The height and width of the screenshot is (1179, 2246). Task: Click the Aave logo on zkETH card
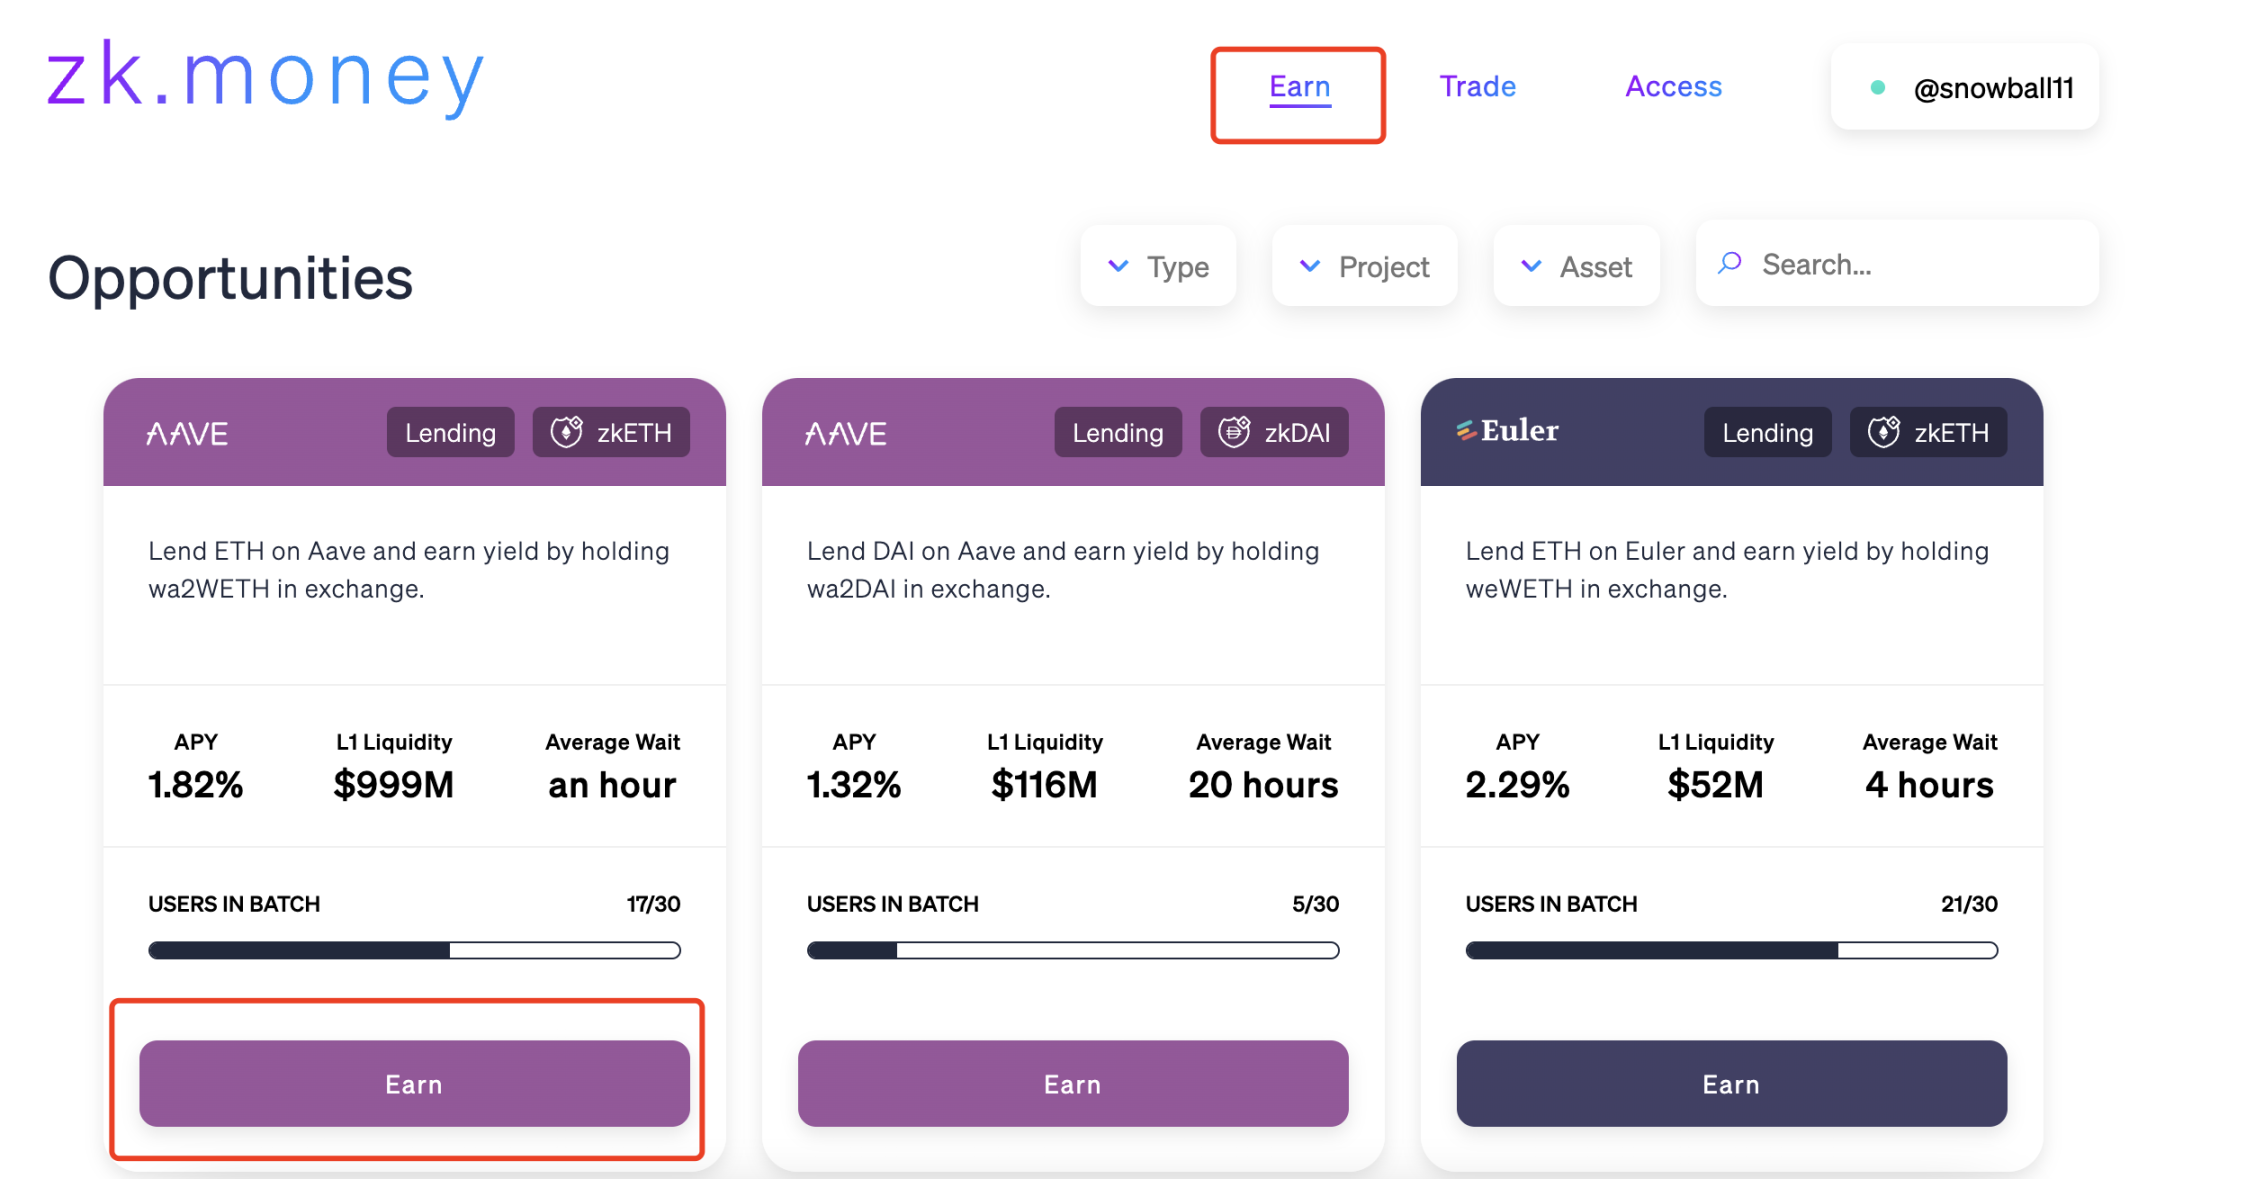(x=187, y=434)
